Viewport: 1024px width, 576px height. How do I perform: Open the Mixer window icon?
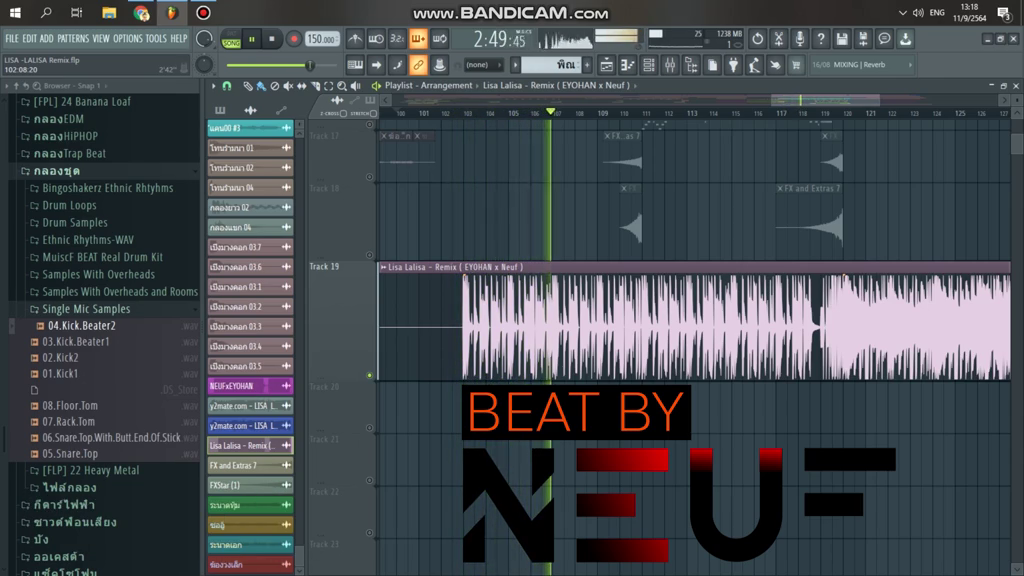(670, 65)
